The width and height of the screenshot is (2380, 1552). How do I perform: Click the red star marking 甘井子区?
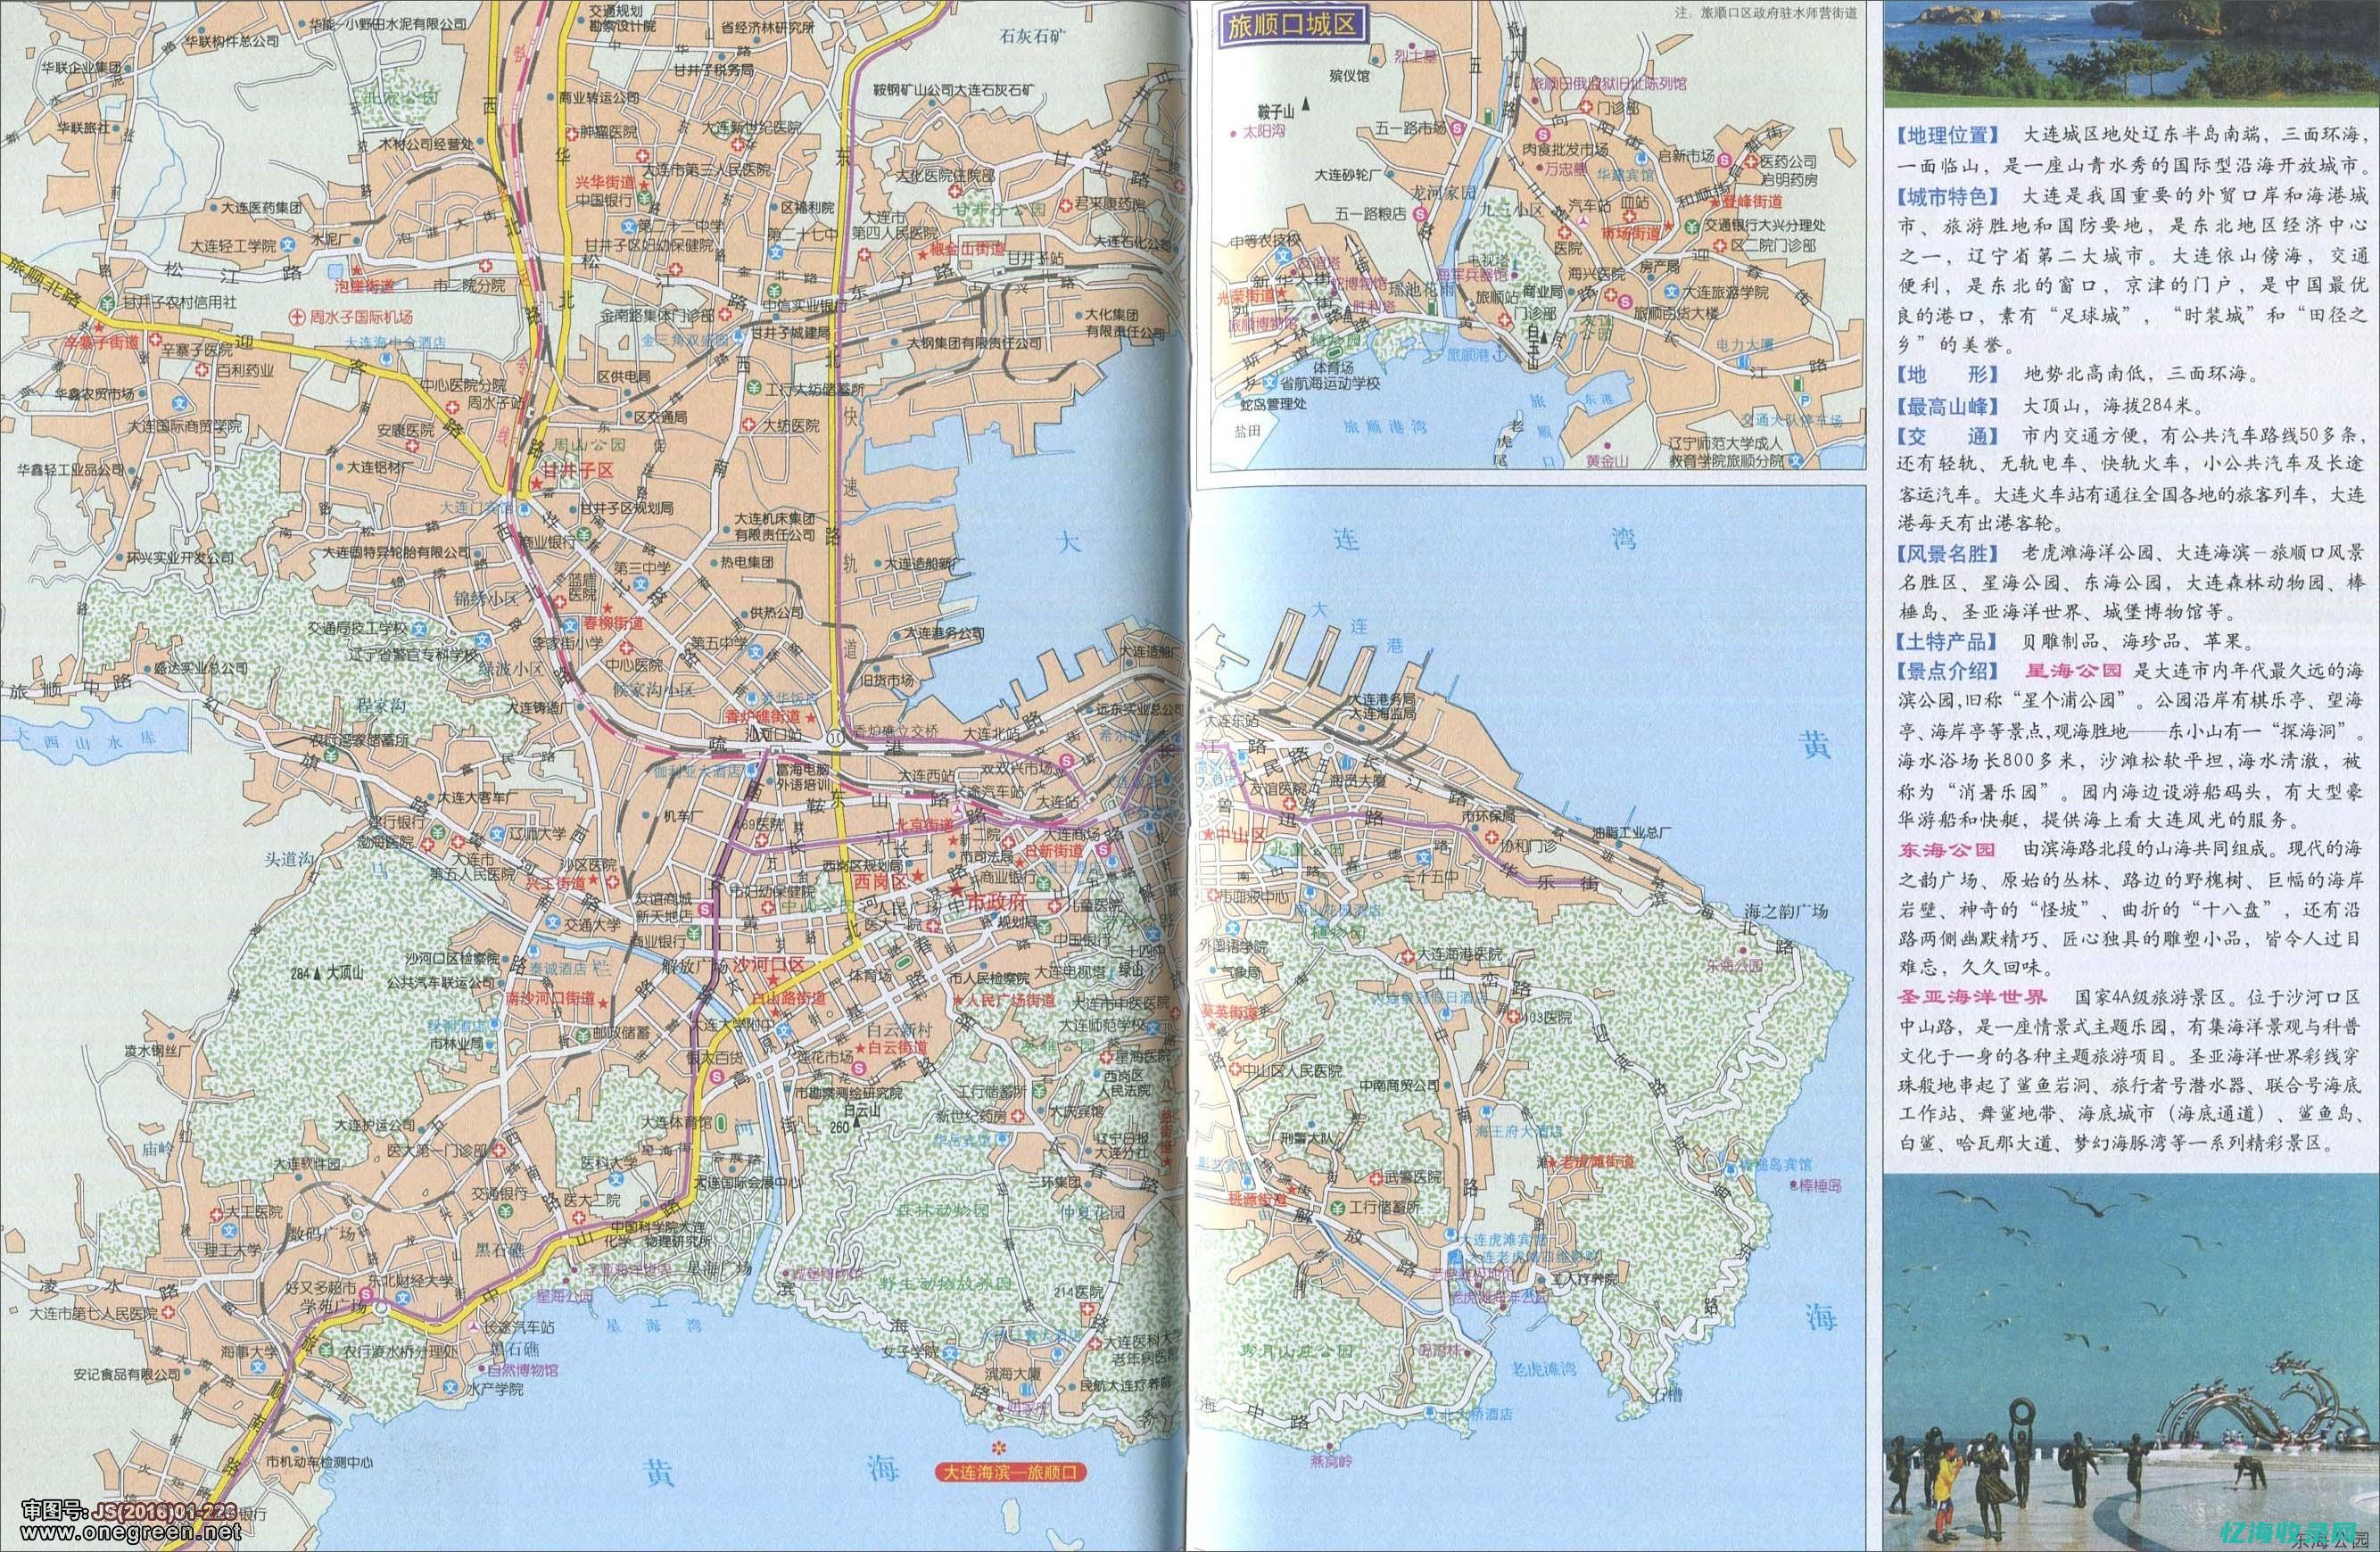tap(537, 483)
